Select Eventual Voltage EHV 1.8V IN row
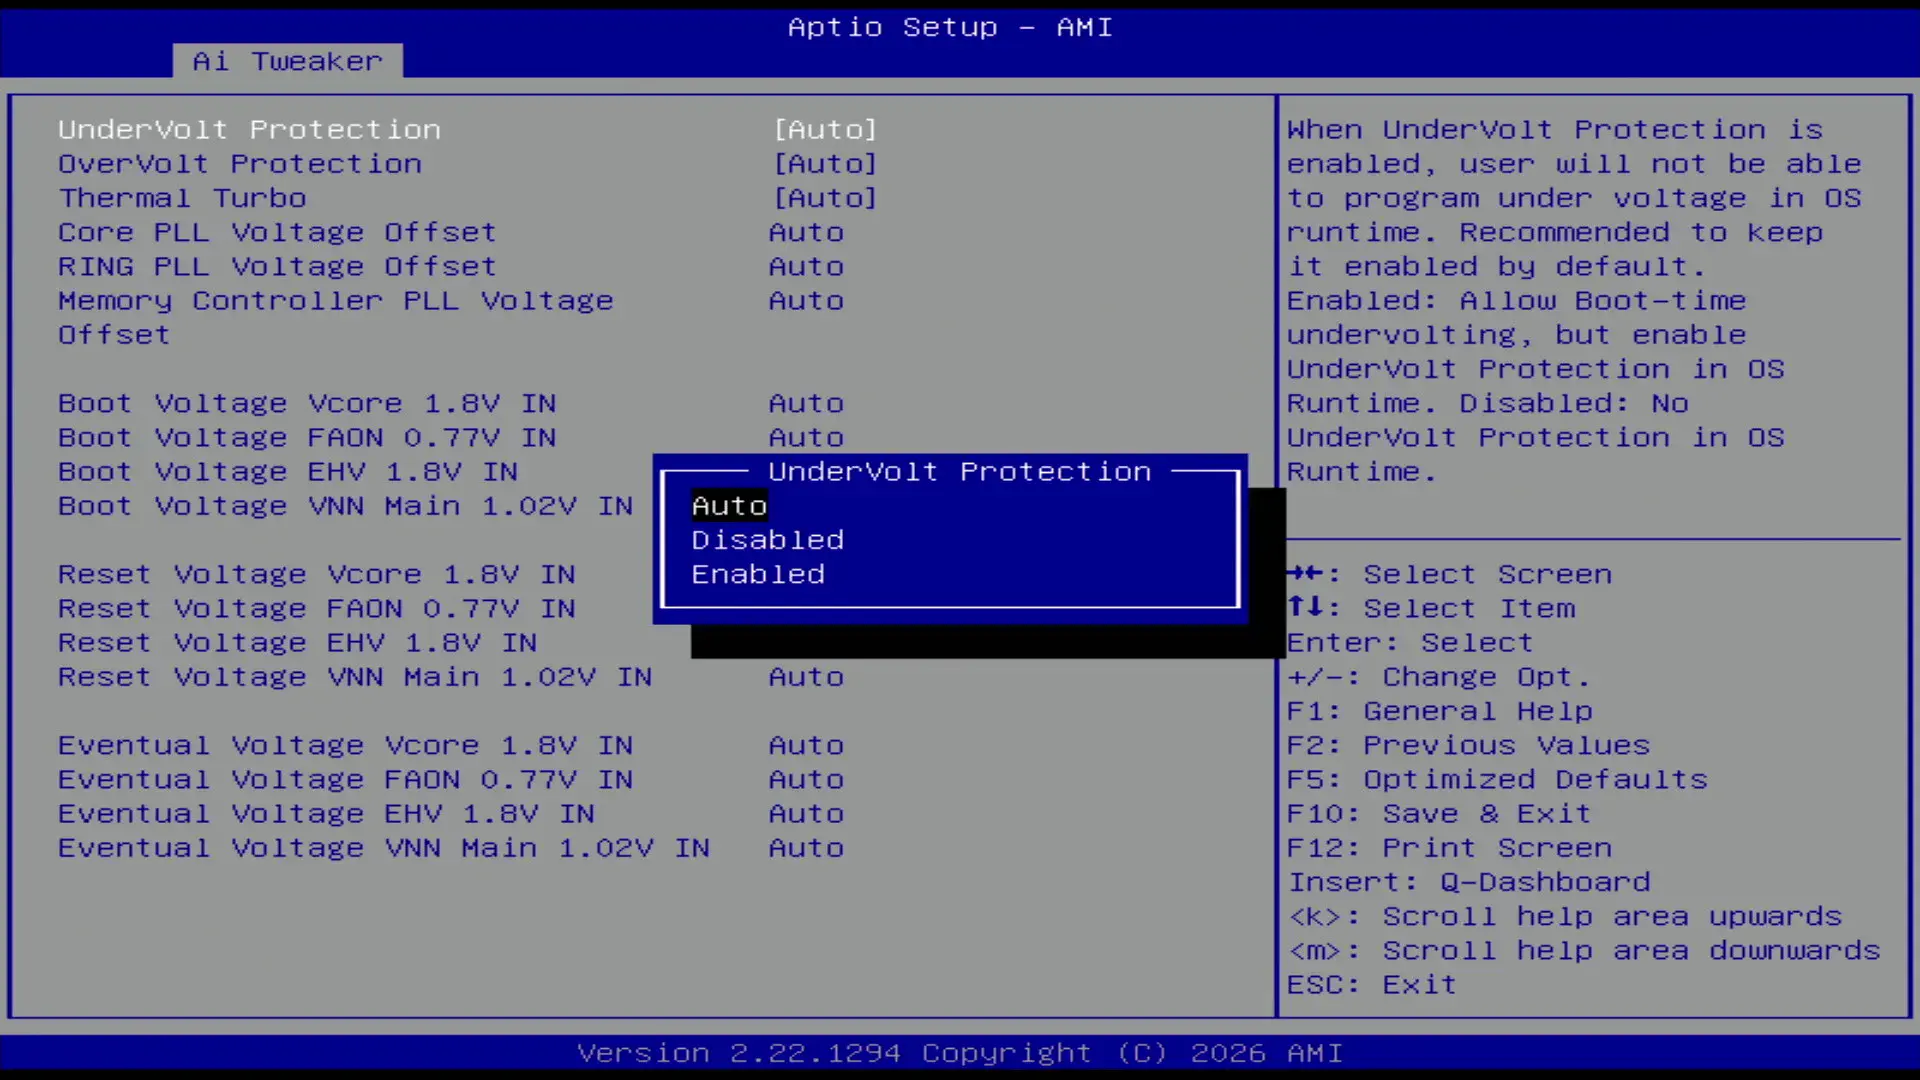Image resolution: width=1920 pixels, height=1080 pixels. (326, 814)
